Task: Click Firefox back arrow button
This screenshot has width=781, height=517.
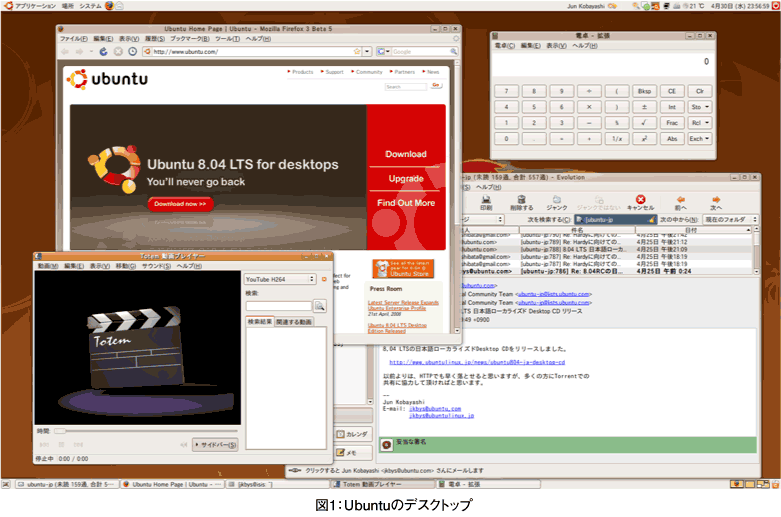Action: click(65, 51)
